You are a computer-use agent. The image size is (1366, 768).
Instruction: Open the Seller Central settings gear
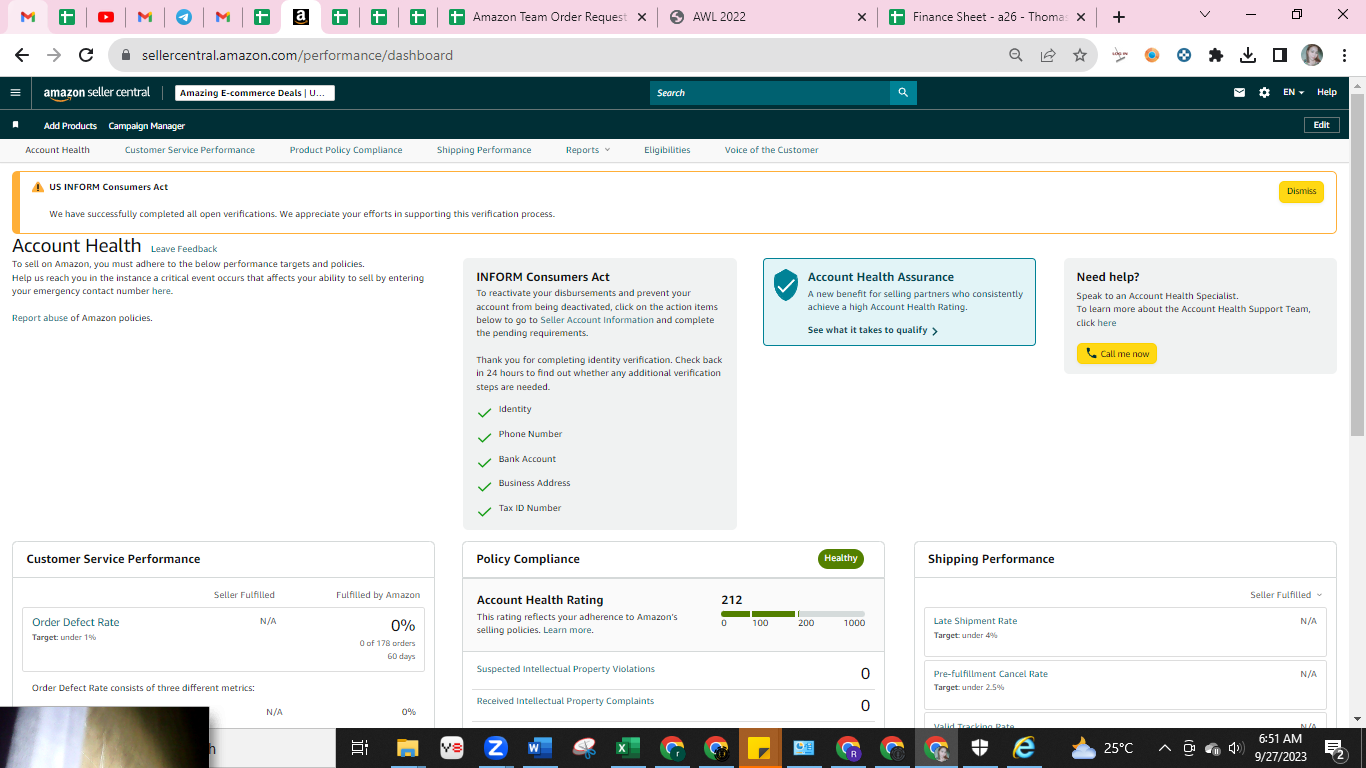pyautogui.click(x=1264, y=93)
